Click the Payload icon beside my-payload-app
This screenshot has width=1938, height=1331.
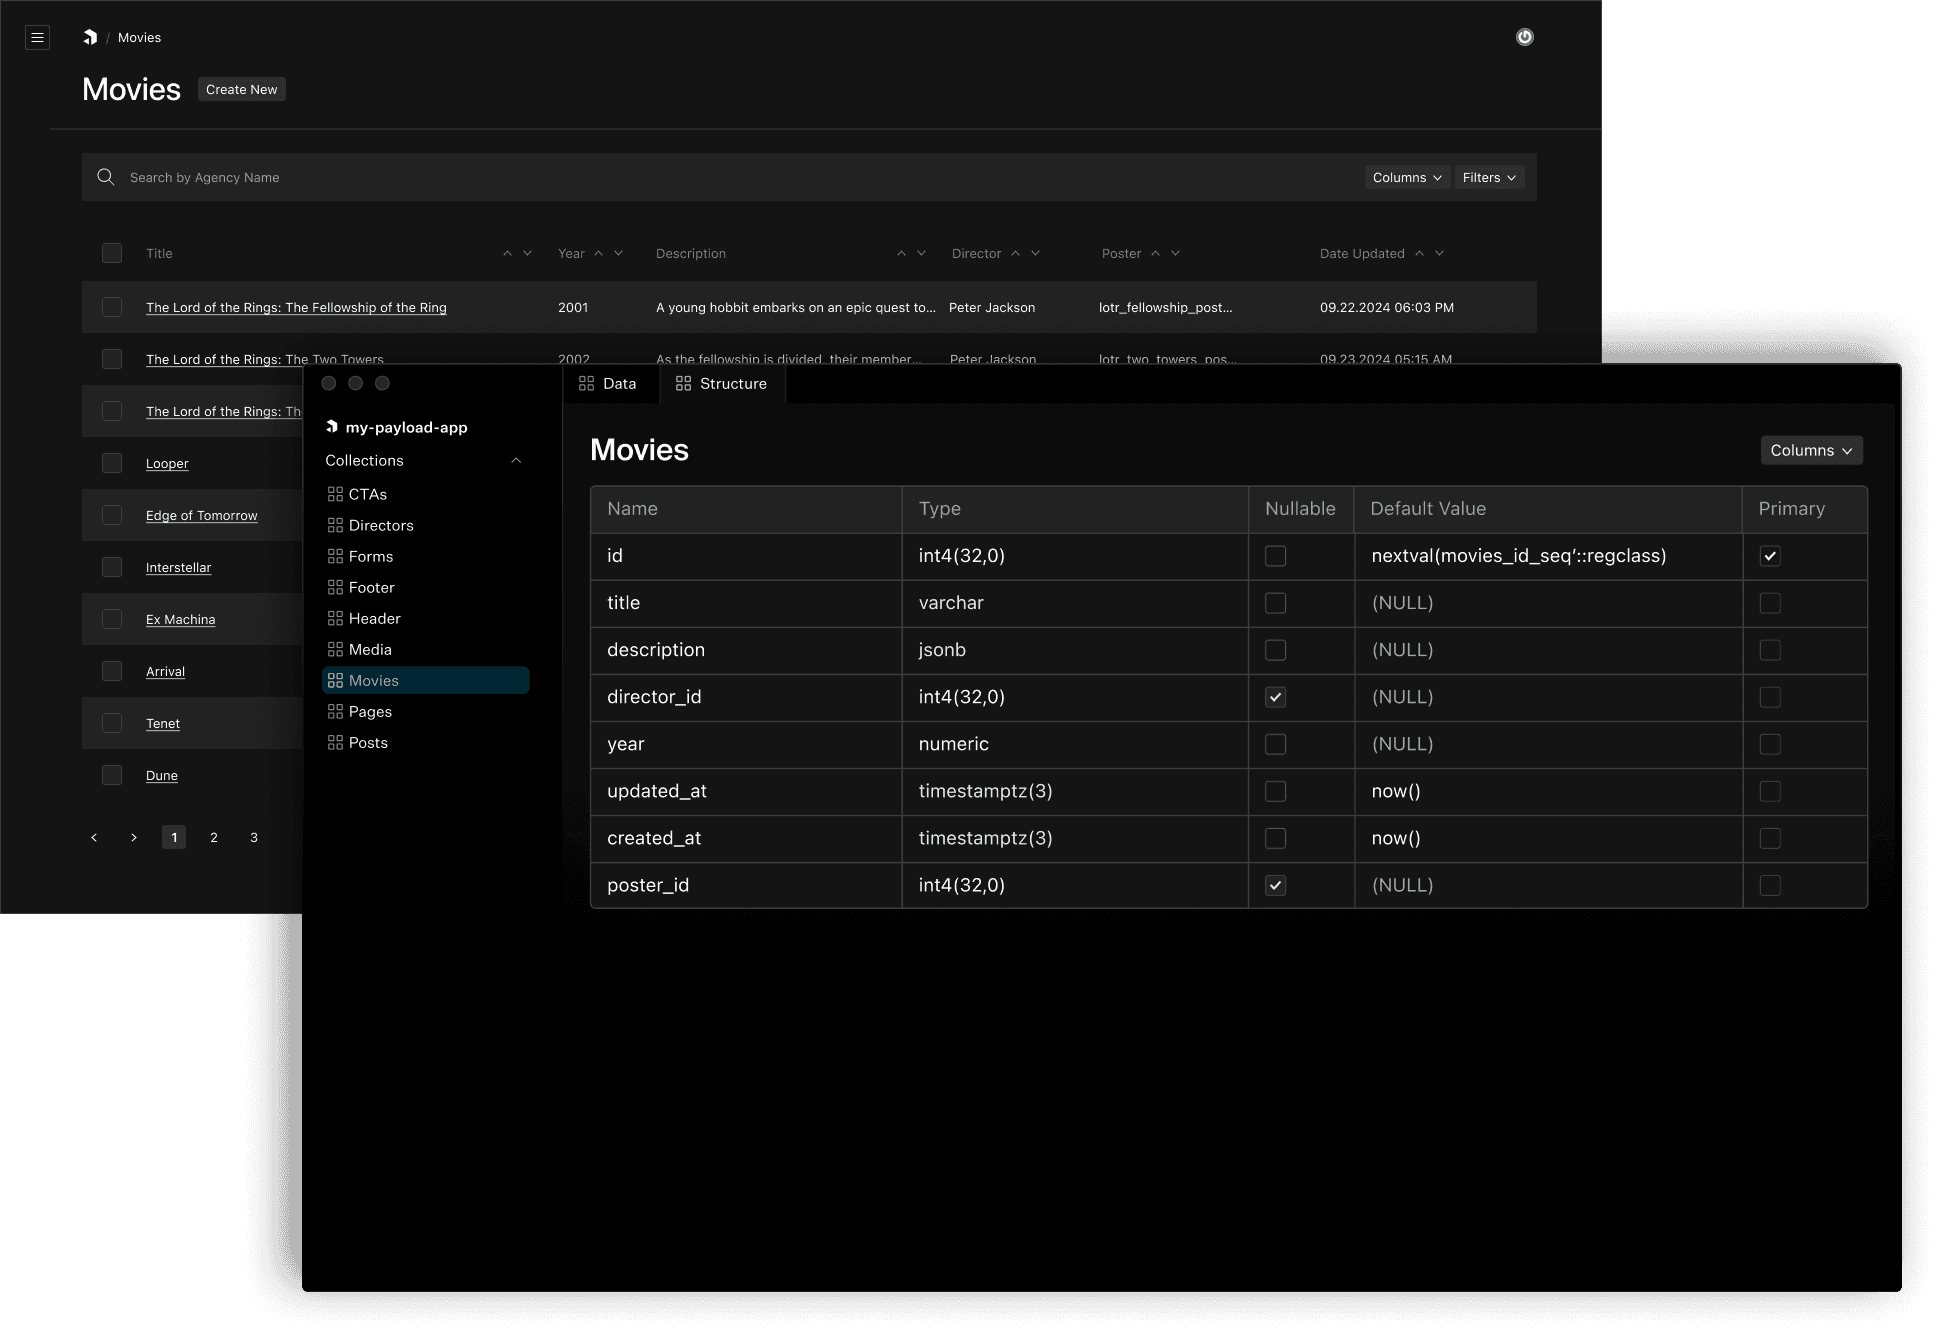(332, 427)
